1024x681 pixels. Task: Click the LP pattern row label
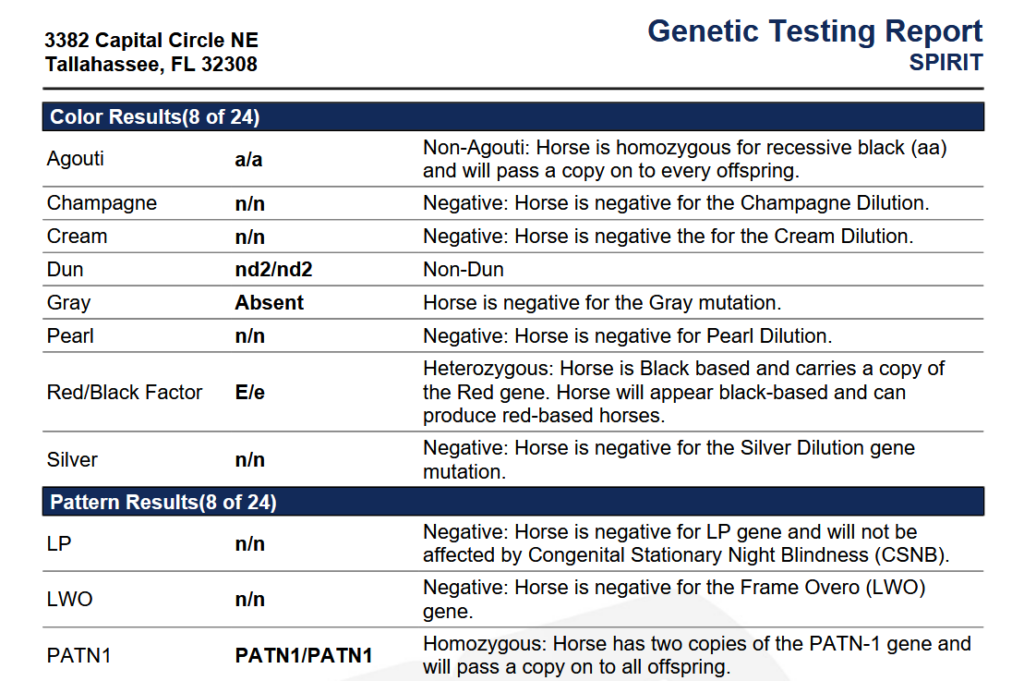pyautogui.click(x=59, y=544)
